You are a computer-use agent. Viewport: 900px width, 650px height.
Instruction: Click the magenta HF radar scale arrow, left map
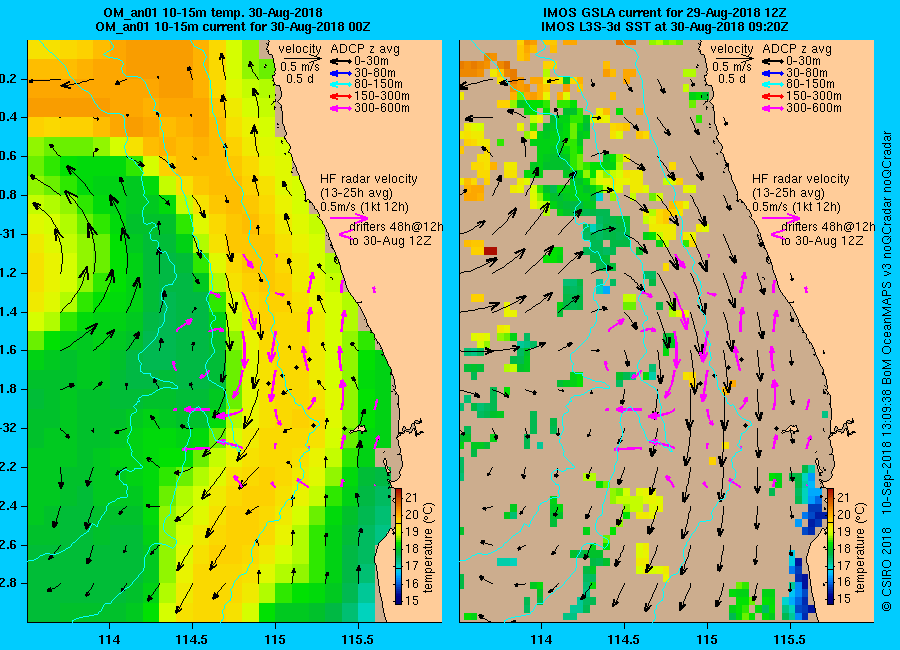[349, 218]
